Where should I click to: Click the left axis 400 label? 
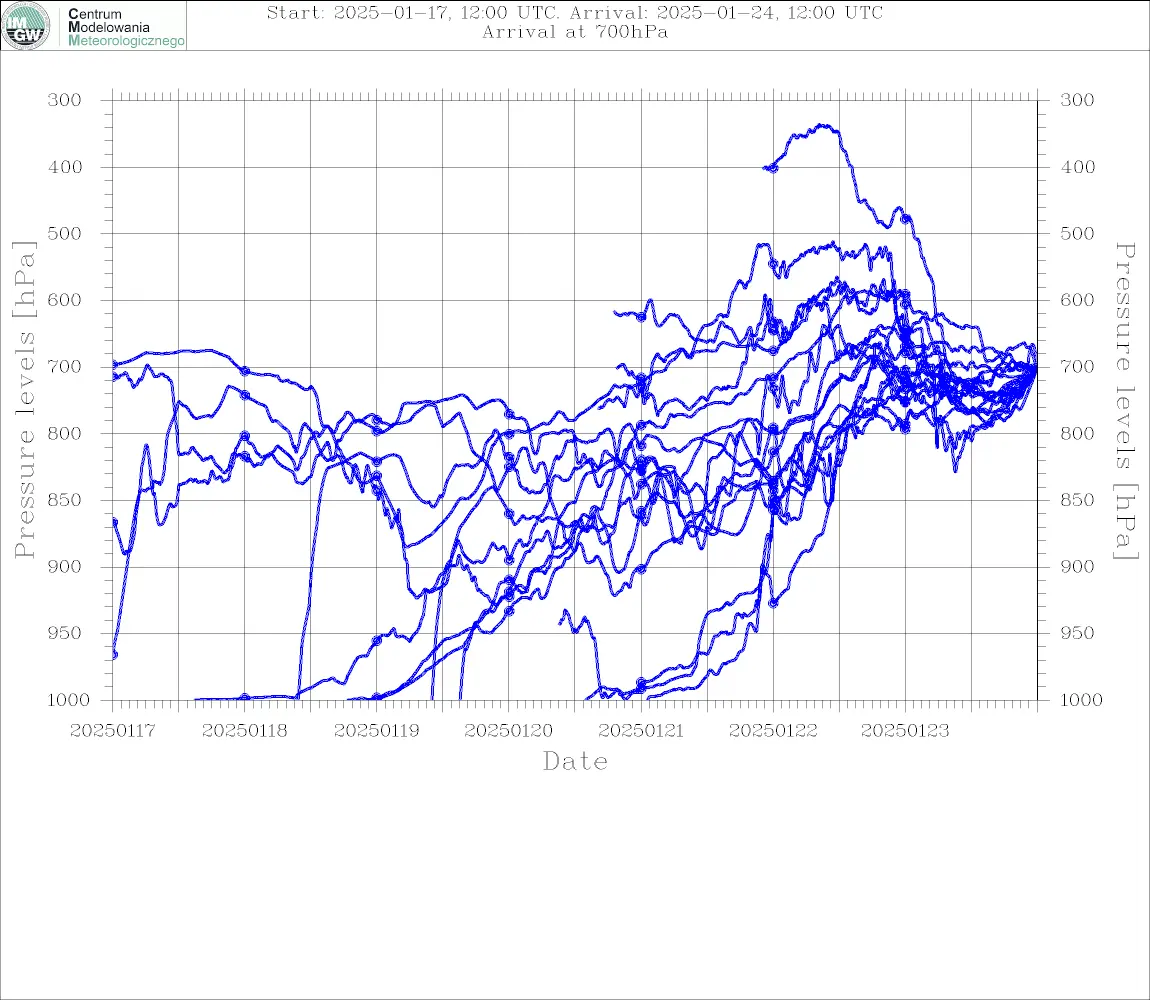point(65,167)
